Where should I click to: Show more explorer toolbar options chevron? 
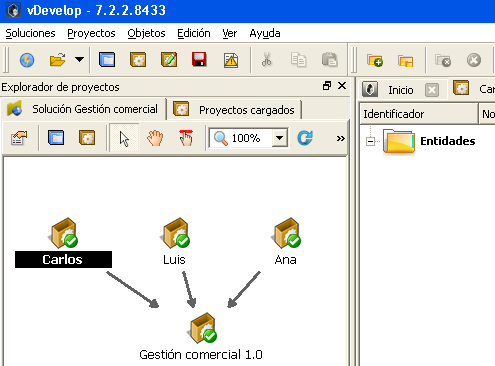pyautogui.click(x=340, y=138)
